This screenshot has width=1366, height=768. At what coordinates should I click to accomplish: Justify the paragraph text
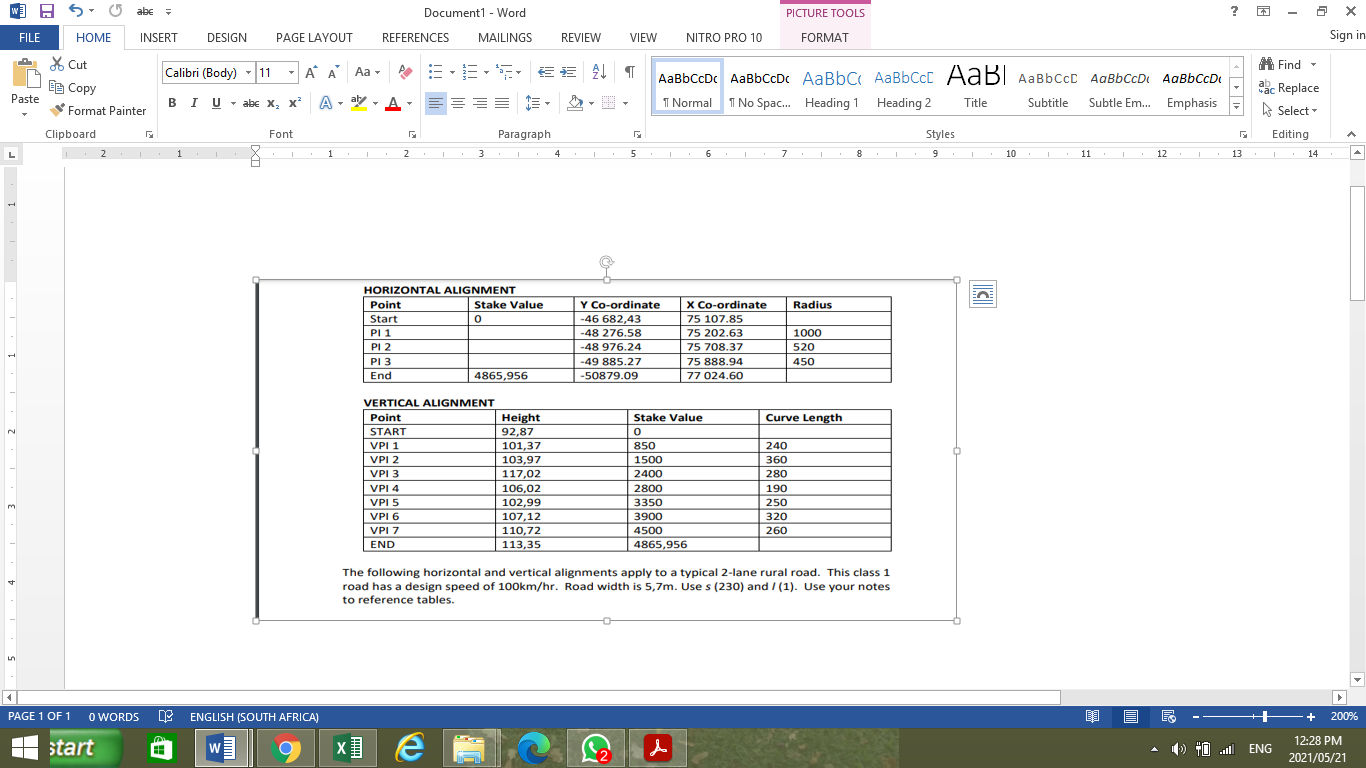tap(502, 103)
